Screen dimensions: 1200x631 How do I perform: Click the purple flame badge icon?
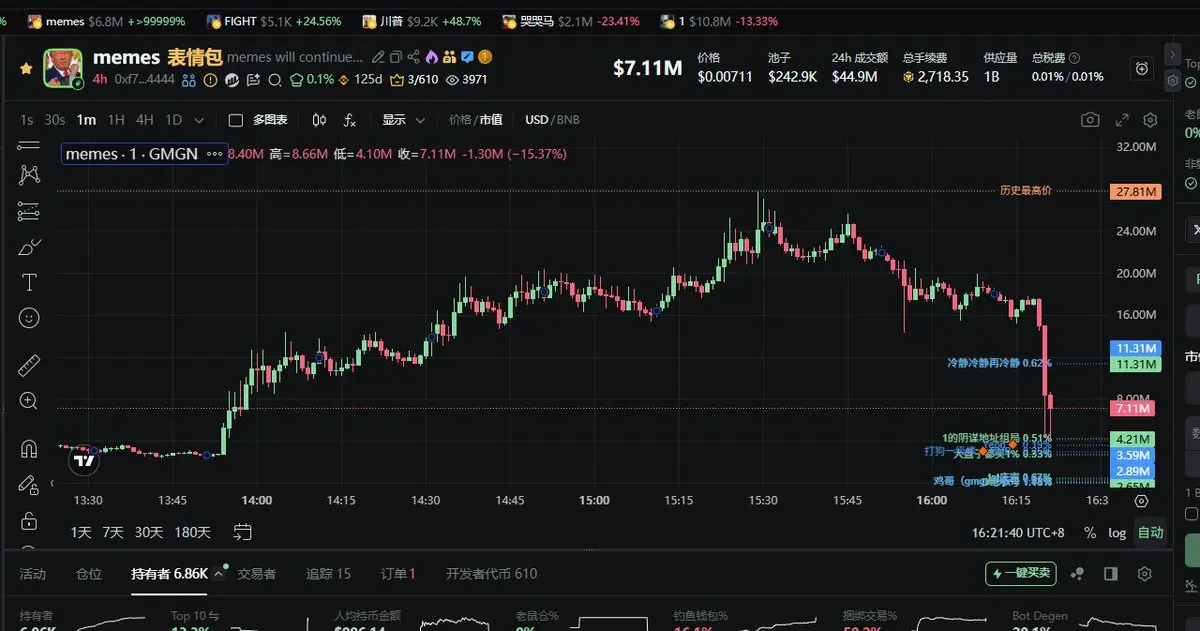coord(432,57)
